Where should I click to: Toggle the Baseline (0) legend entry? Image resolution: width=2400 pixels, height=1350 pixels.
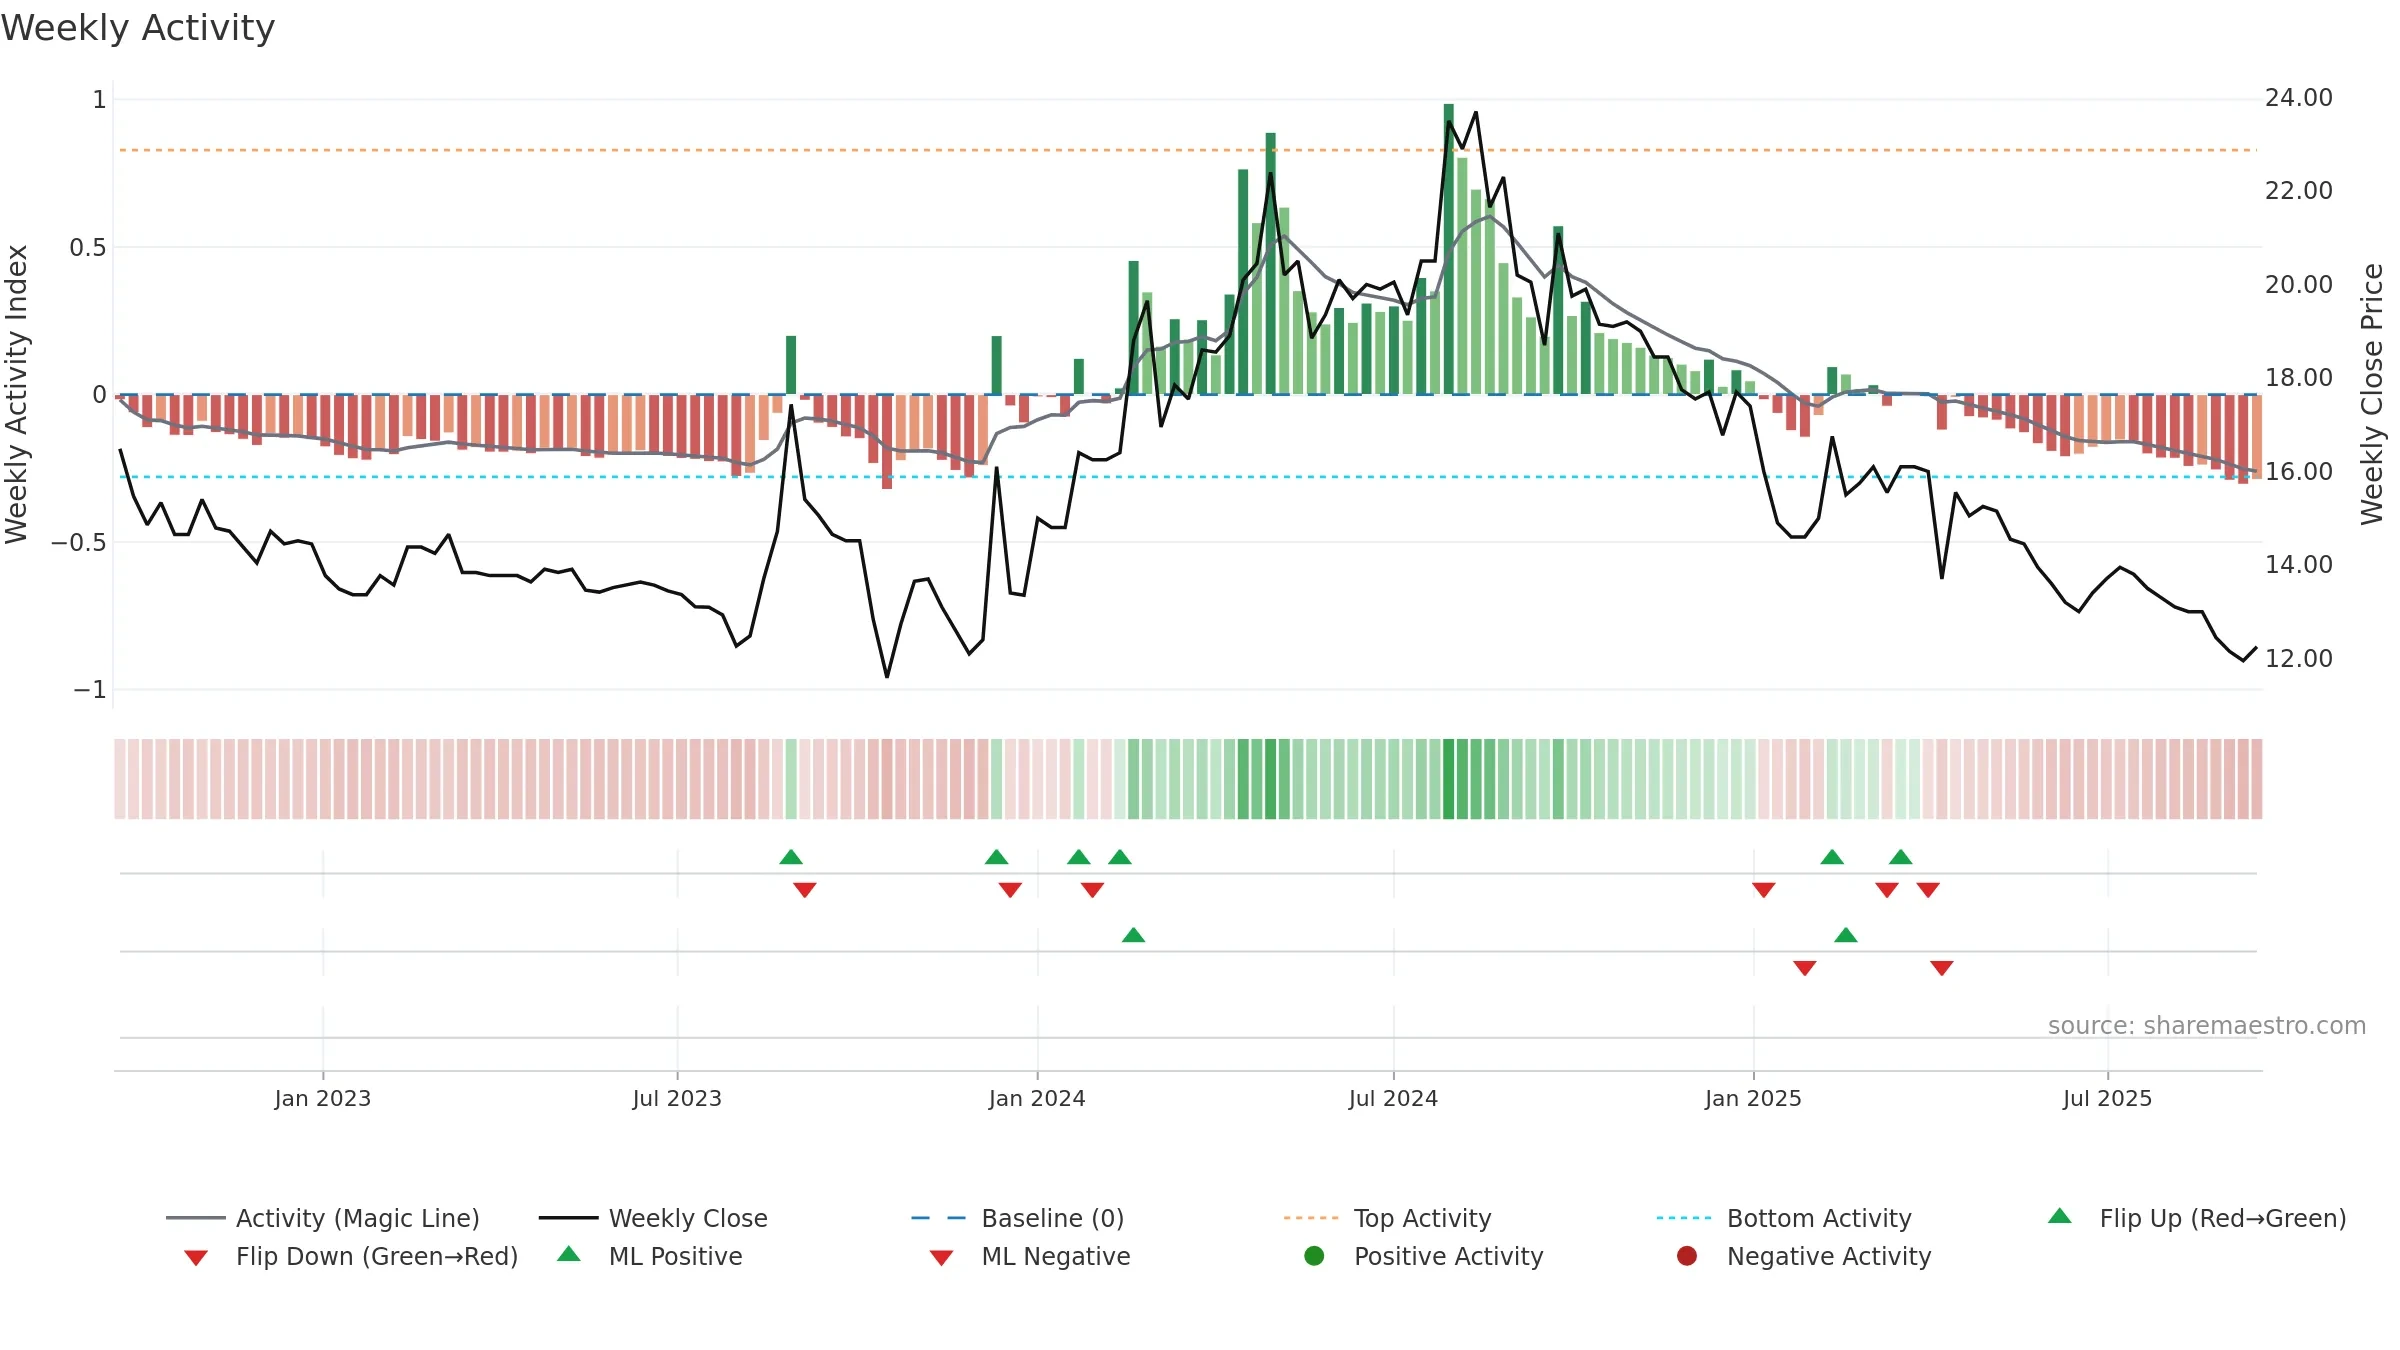pos(1018,1218)
